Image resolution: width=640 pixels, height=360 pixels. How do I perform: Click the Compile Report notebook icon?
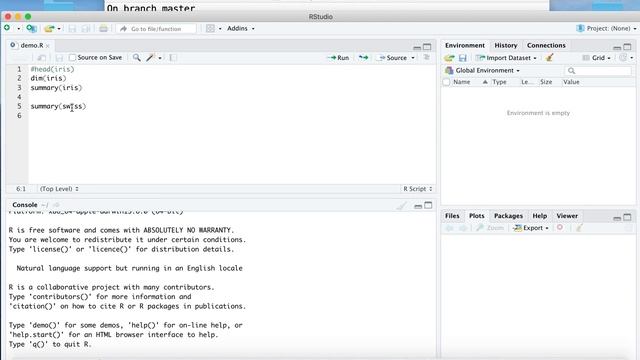173,58
